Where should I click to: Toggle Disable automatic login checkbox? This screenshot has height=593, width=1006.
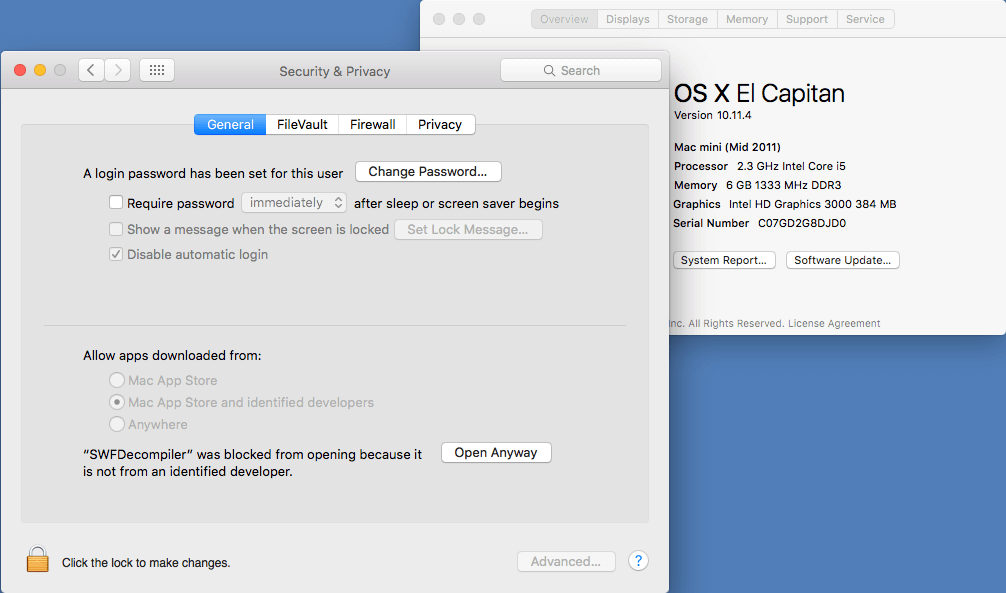click(116, 254)
